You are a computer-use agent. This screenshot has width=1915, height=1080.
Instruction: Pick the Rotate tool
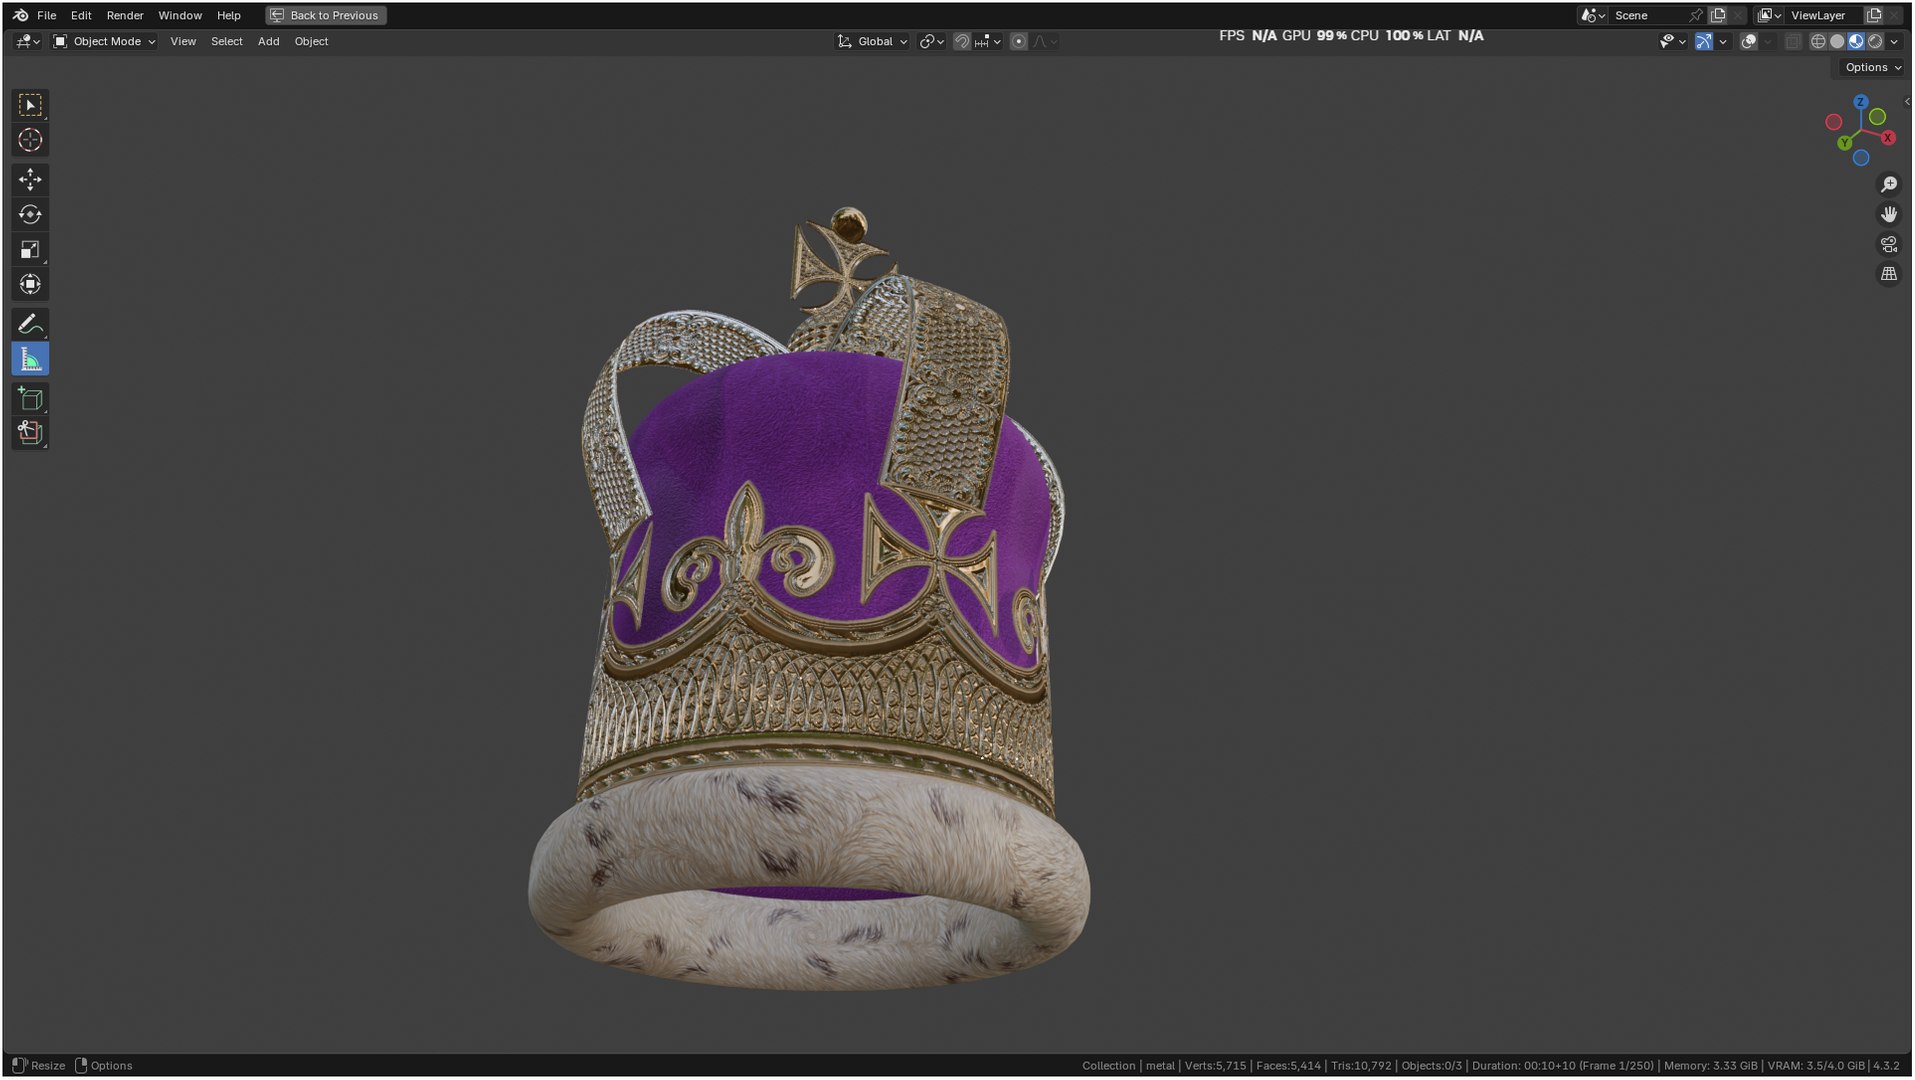pos(30,214)
